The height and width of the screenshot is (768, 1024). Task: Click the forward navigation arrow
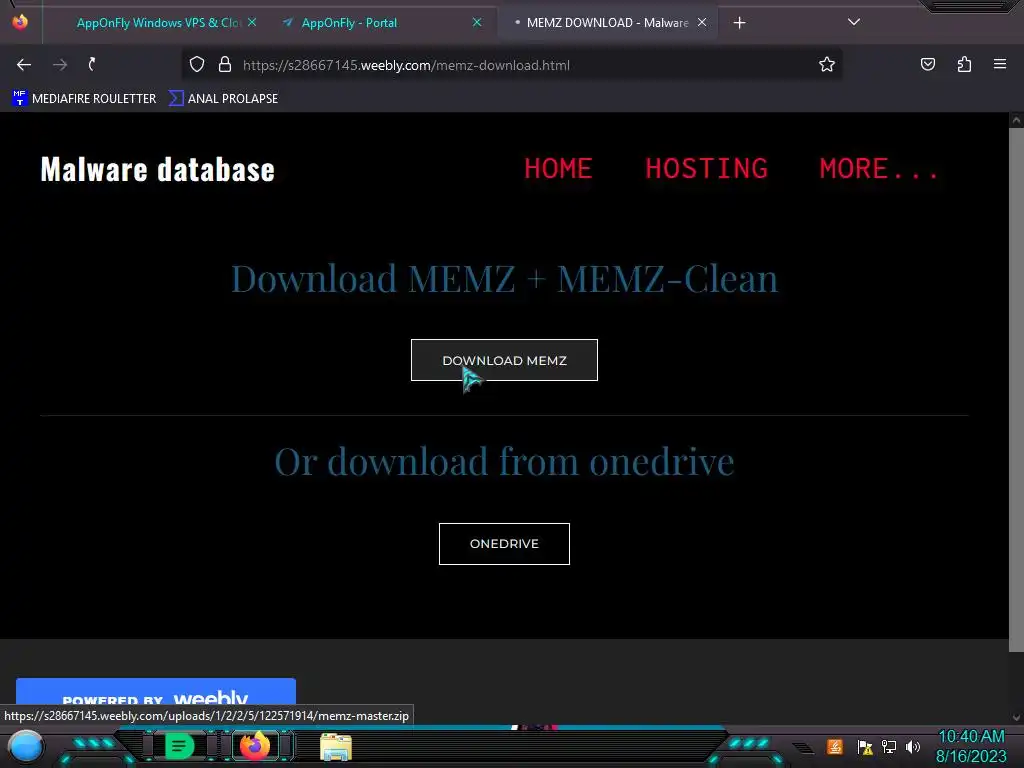point(60,65)
